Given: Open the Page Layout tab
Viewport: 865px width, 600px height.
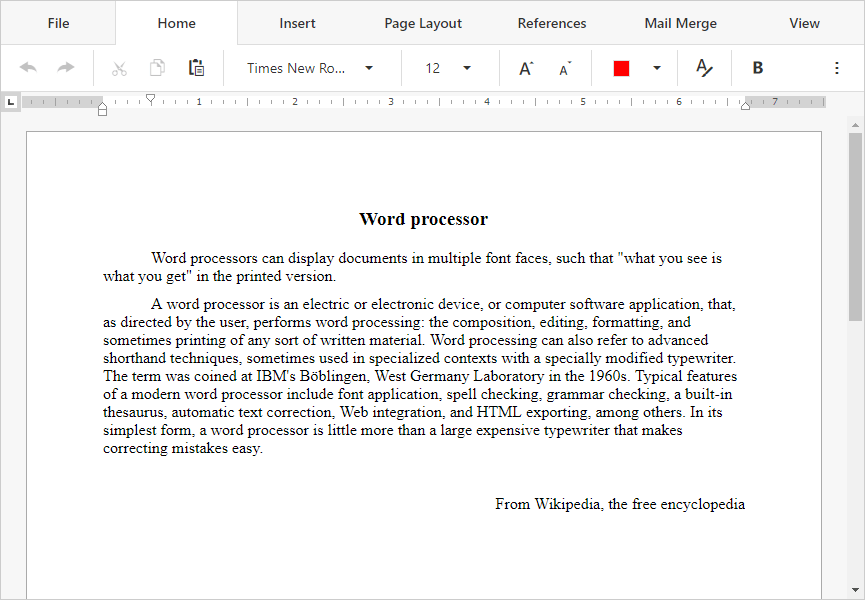Looking at the screenshot, I should click(x=423, y=23).
